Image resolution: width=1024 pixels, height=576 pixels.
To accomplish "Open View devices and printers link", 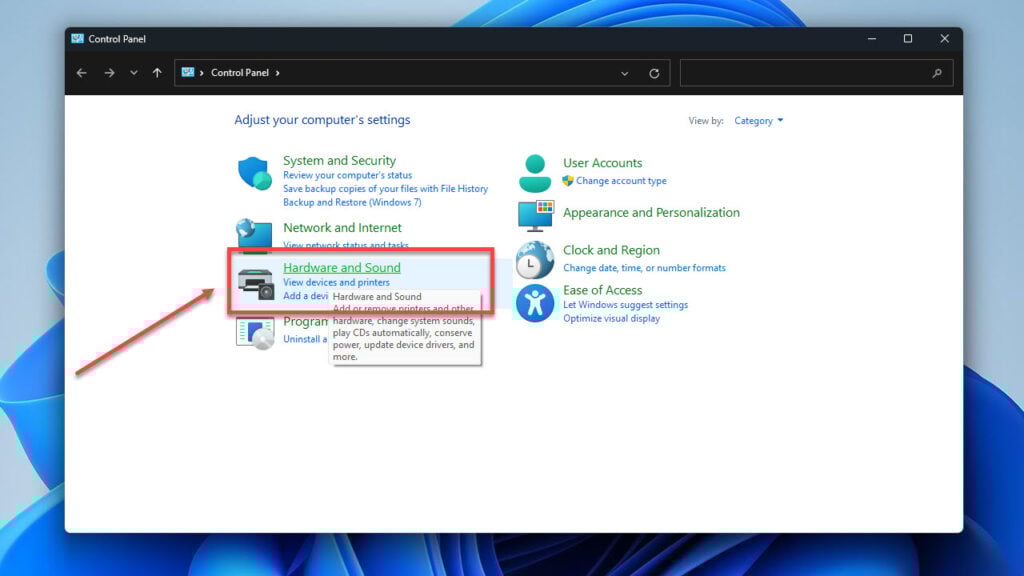I will [x=336, y=283].
